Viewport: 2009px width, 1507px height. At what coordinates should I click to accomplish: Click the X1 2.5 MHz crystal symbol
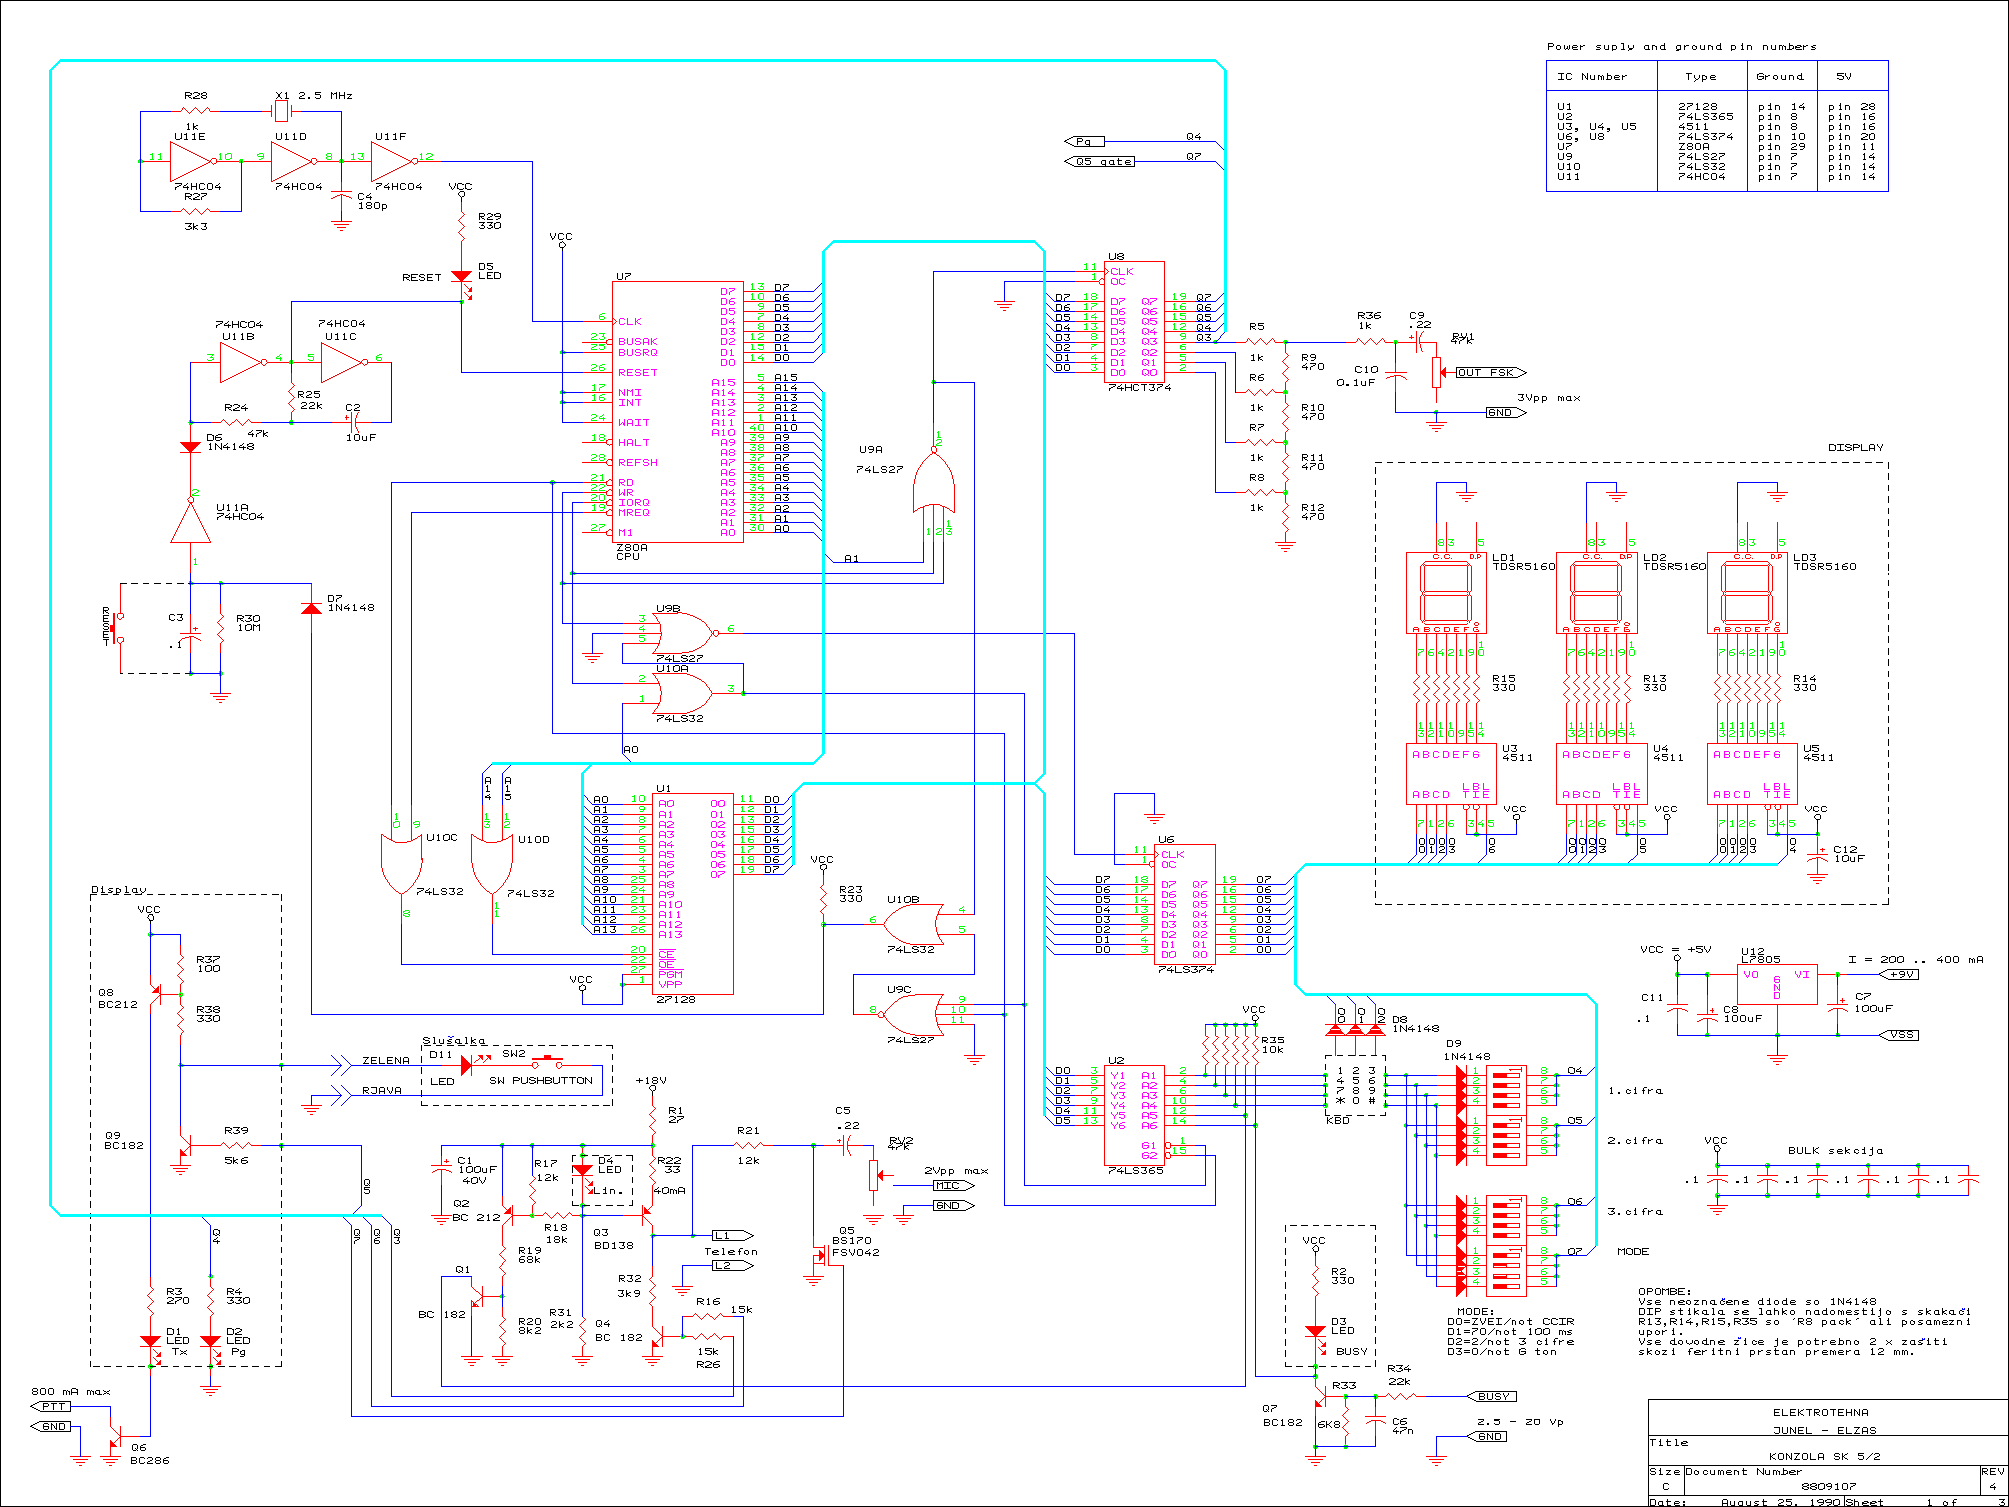coord(282,111)
